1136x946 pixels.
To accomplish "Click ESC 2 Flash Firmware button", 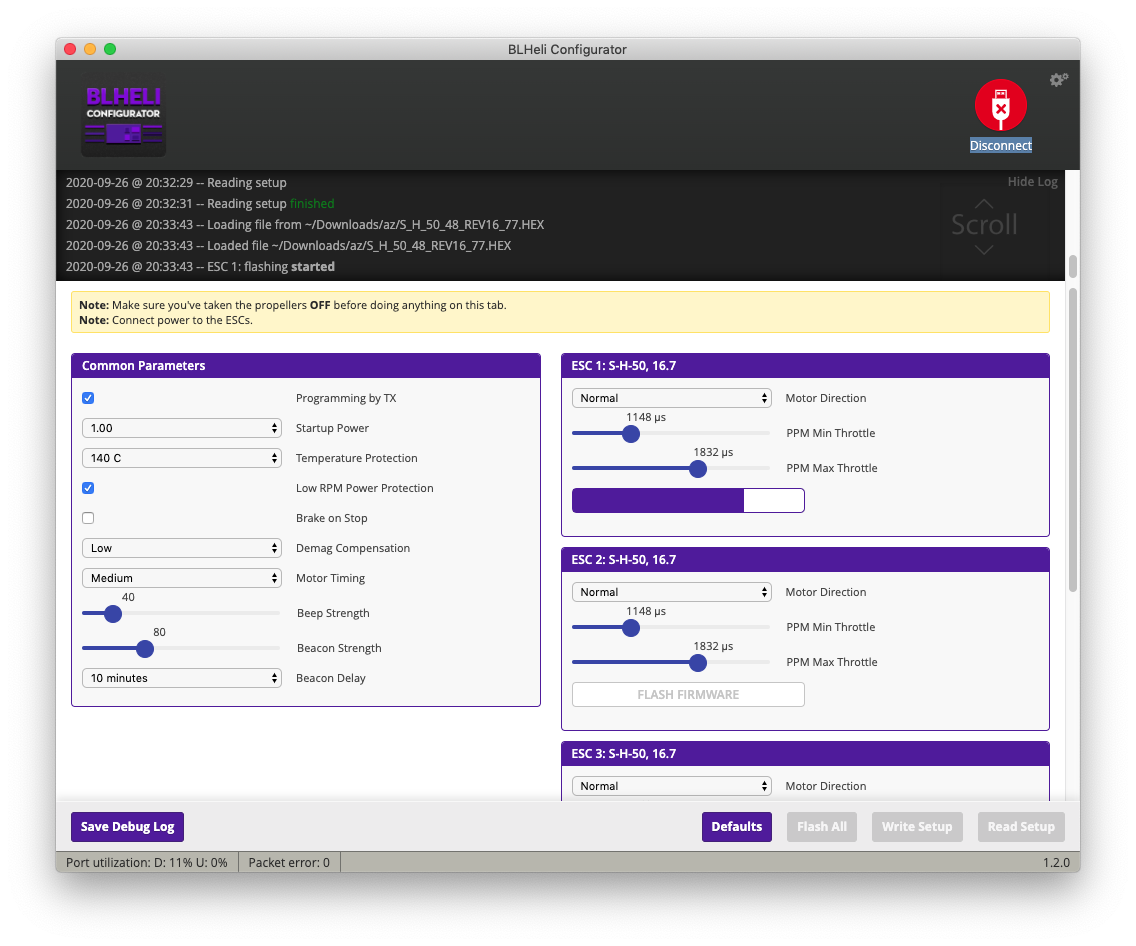I will point(688,695).
